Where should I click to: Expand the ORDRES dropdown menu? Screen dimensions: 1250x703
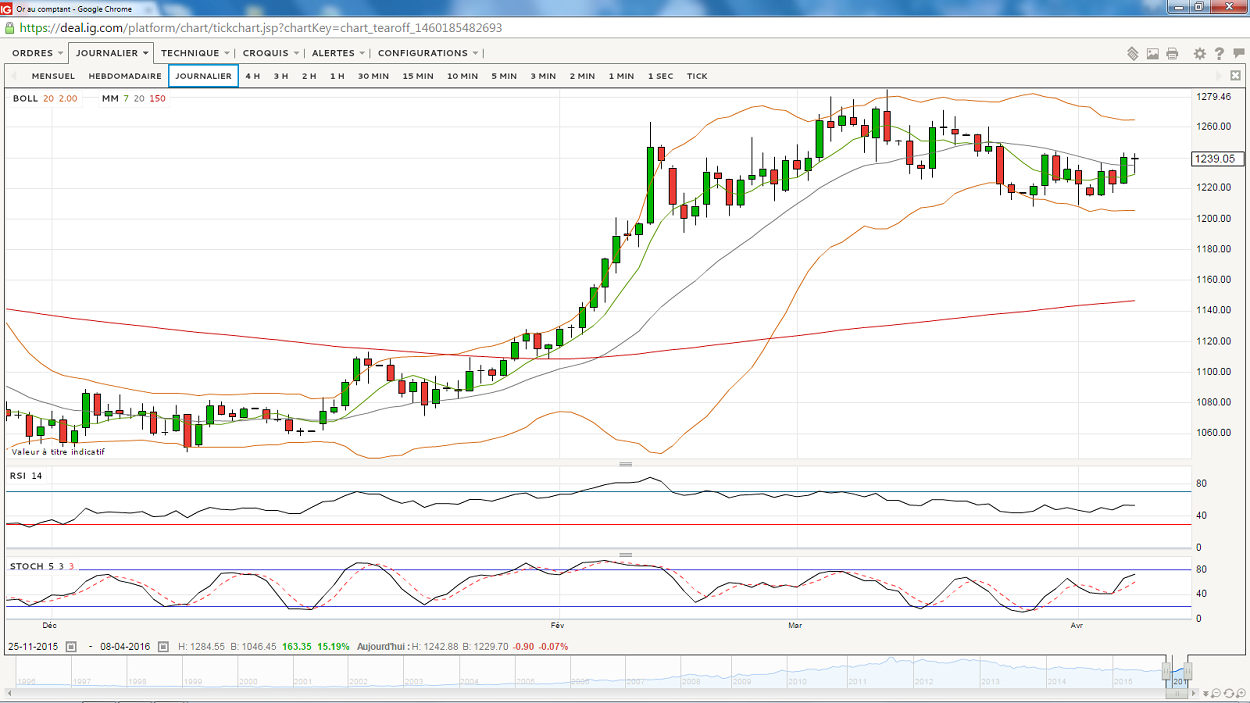(x=38, y=53)
